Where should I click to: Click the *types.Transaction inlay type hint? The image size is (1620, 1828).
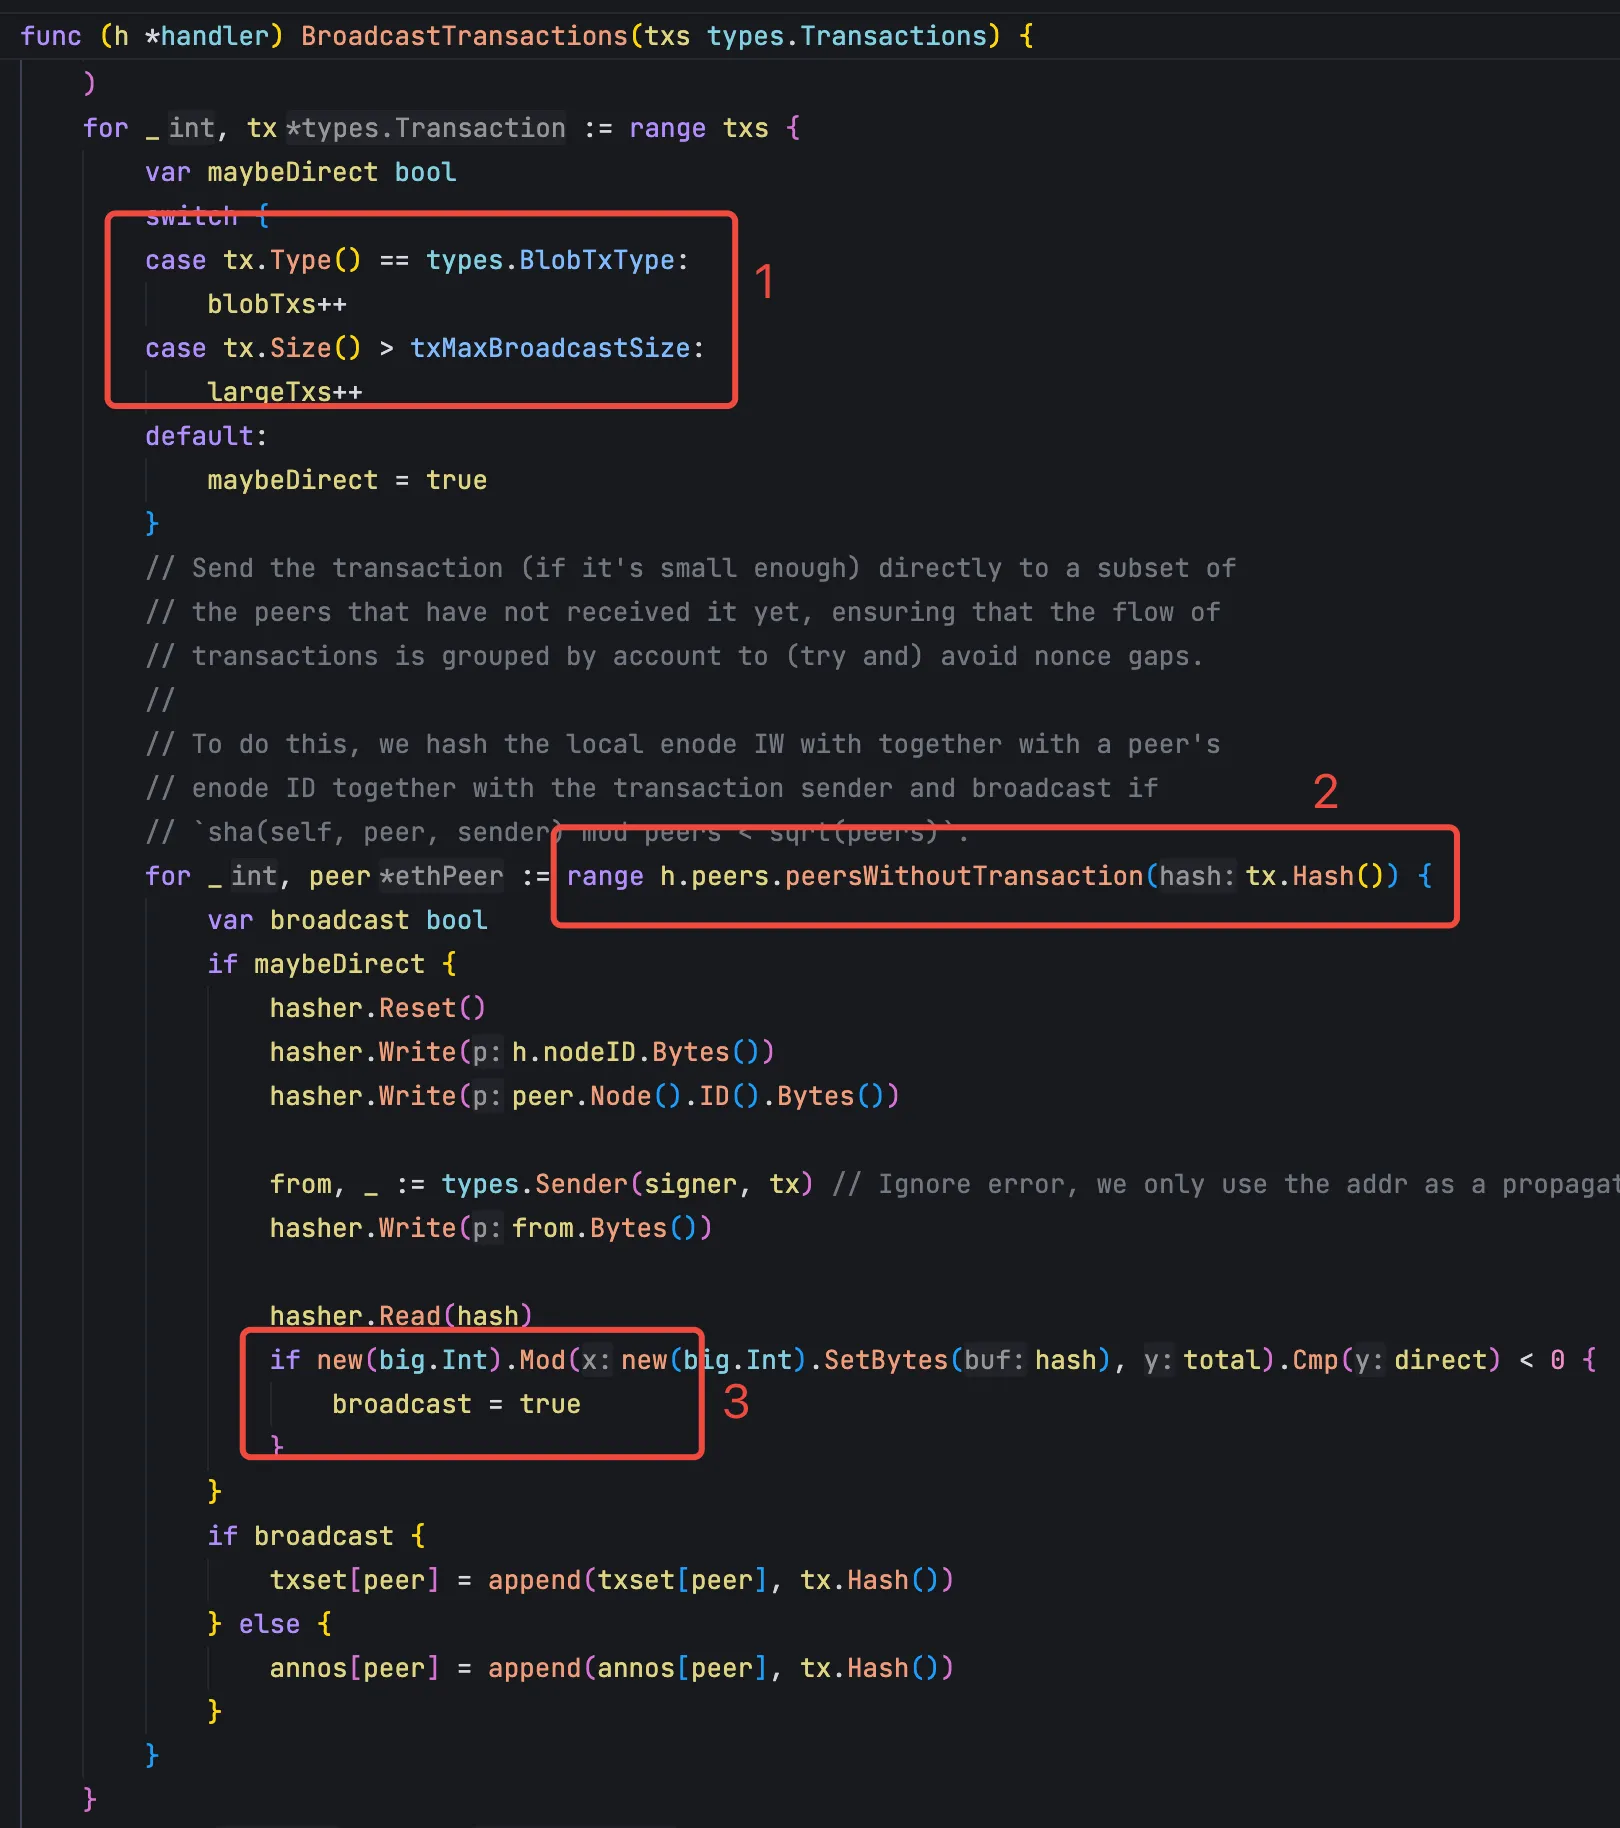pyautogui.click(x=426, y=128)
